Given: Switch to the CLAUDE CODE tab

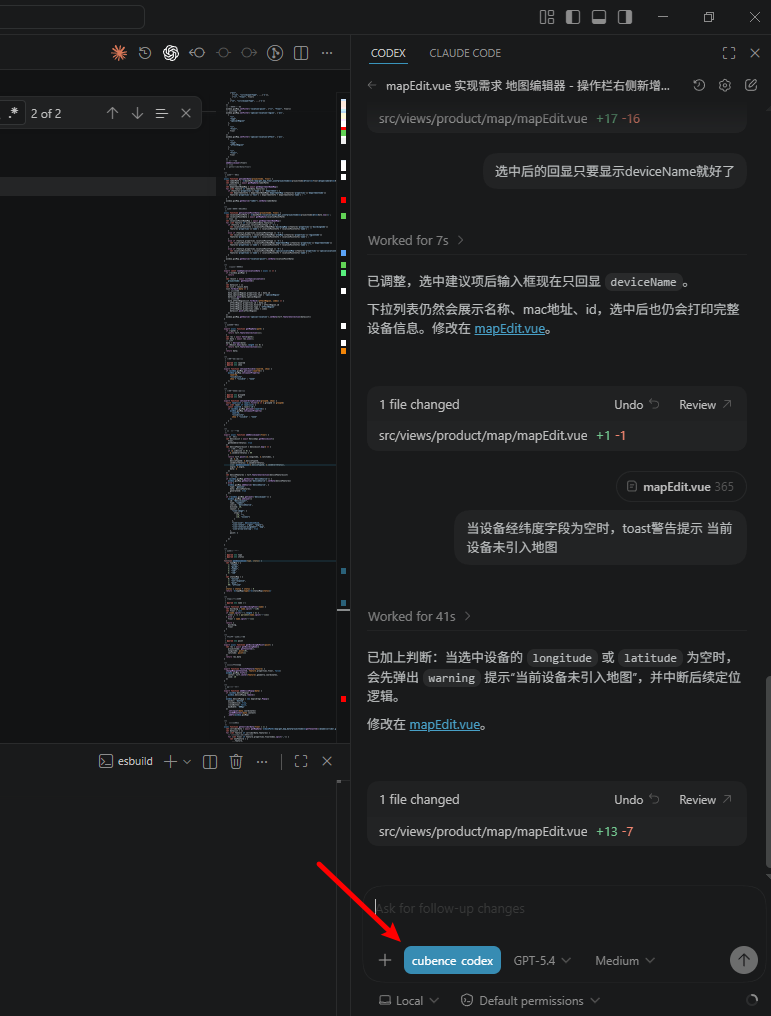Looking at the screenshot, I should pos(465,53).
